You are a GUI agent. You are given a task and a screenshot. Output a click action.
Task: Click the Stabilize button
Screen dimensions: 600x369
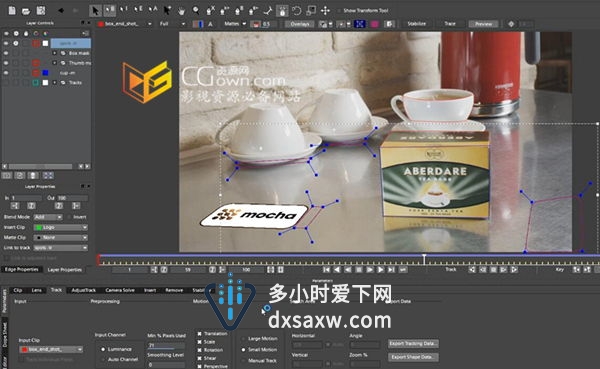point(417,24)
